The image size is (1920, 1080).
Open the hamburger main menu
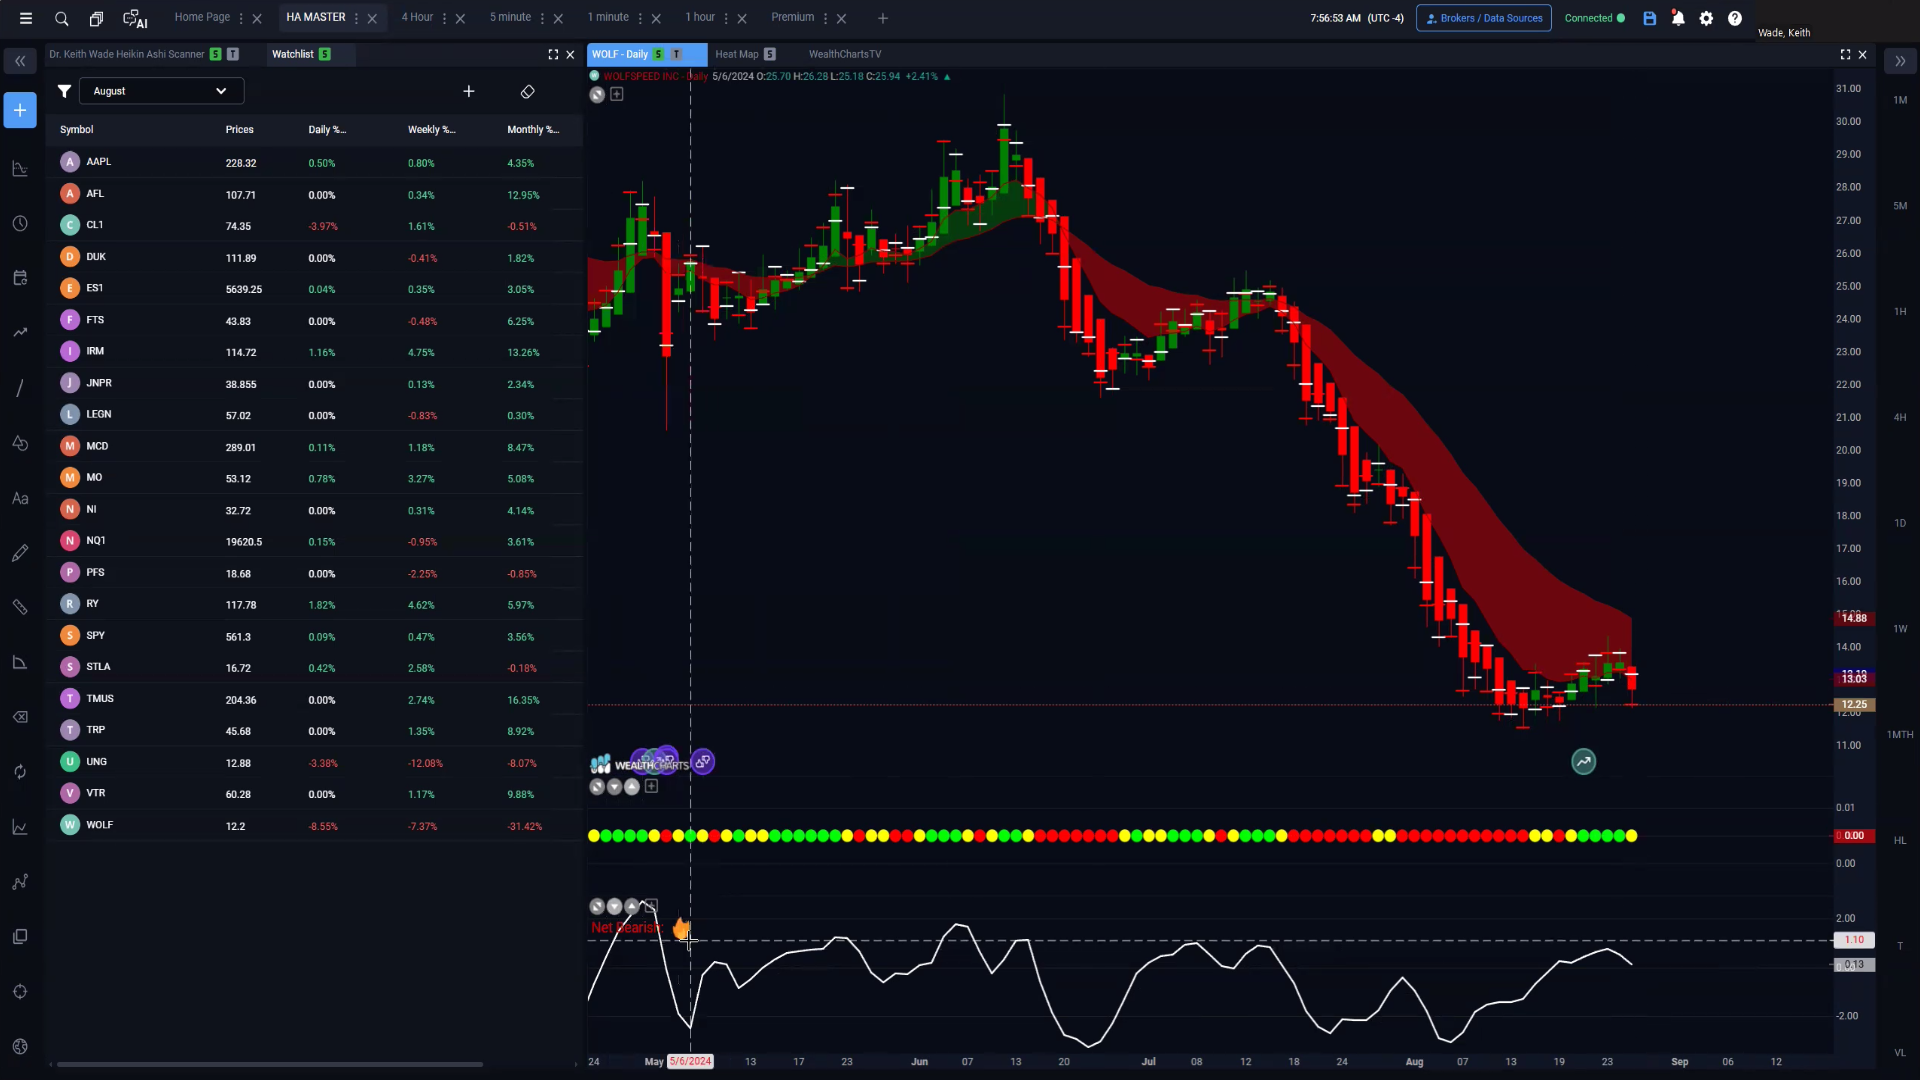26,18
